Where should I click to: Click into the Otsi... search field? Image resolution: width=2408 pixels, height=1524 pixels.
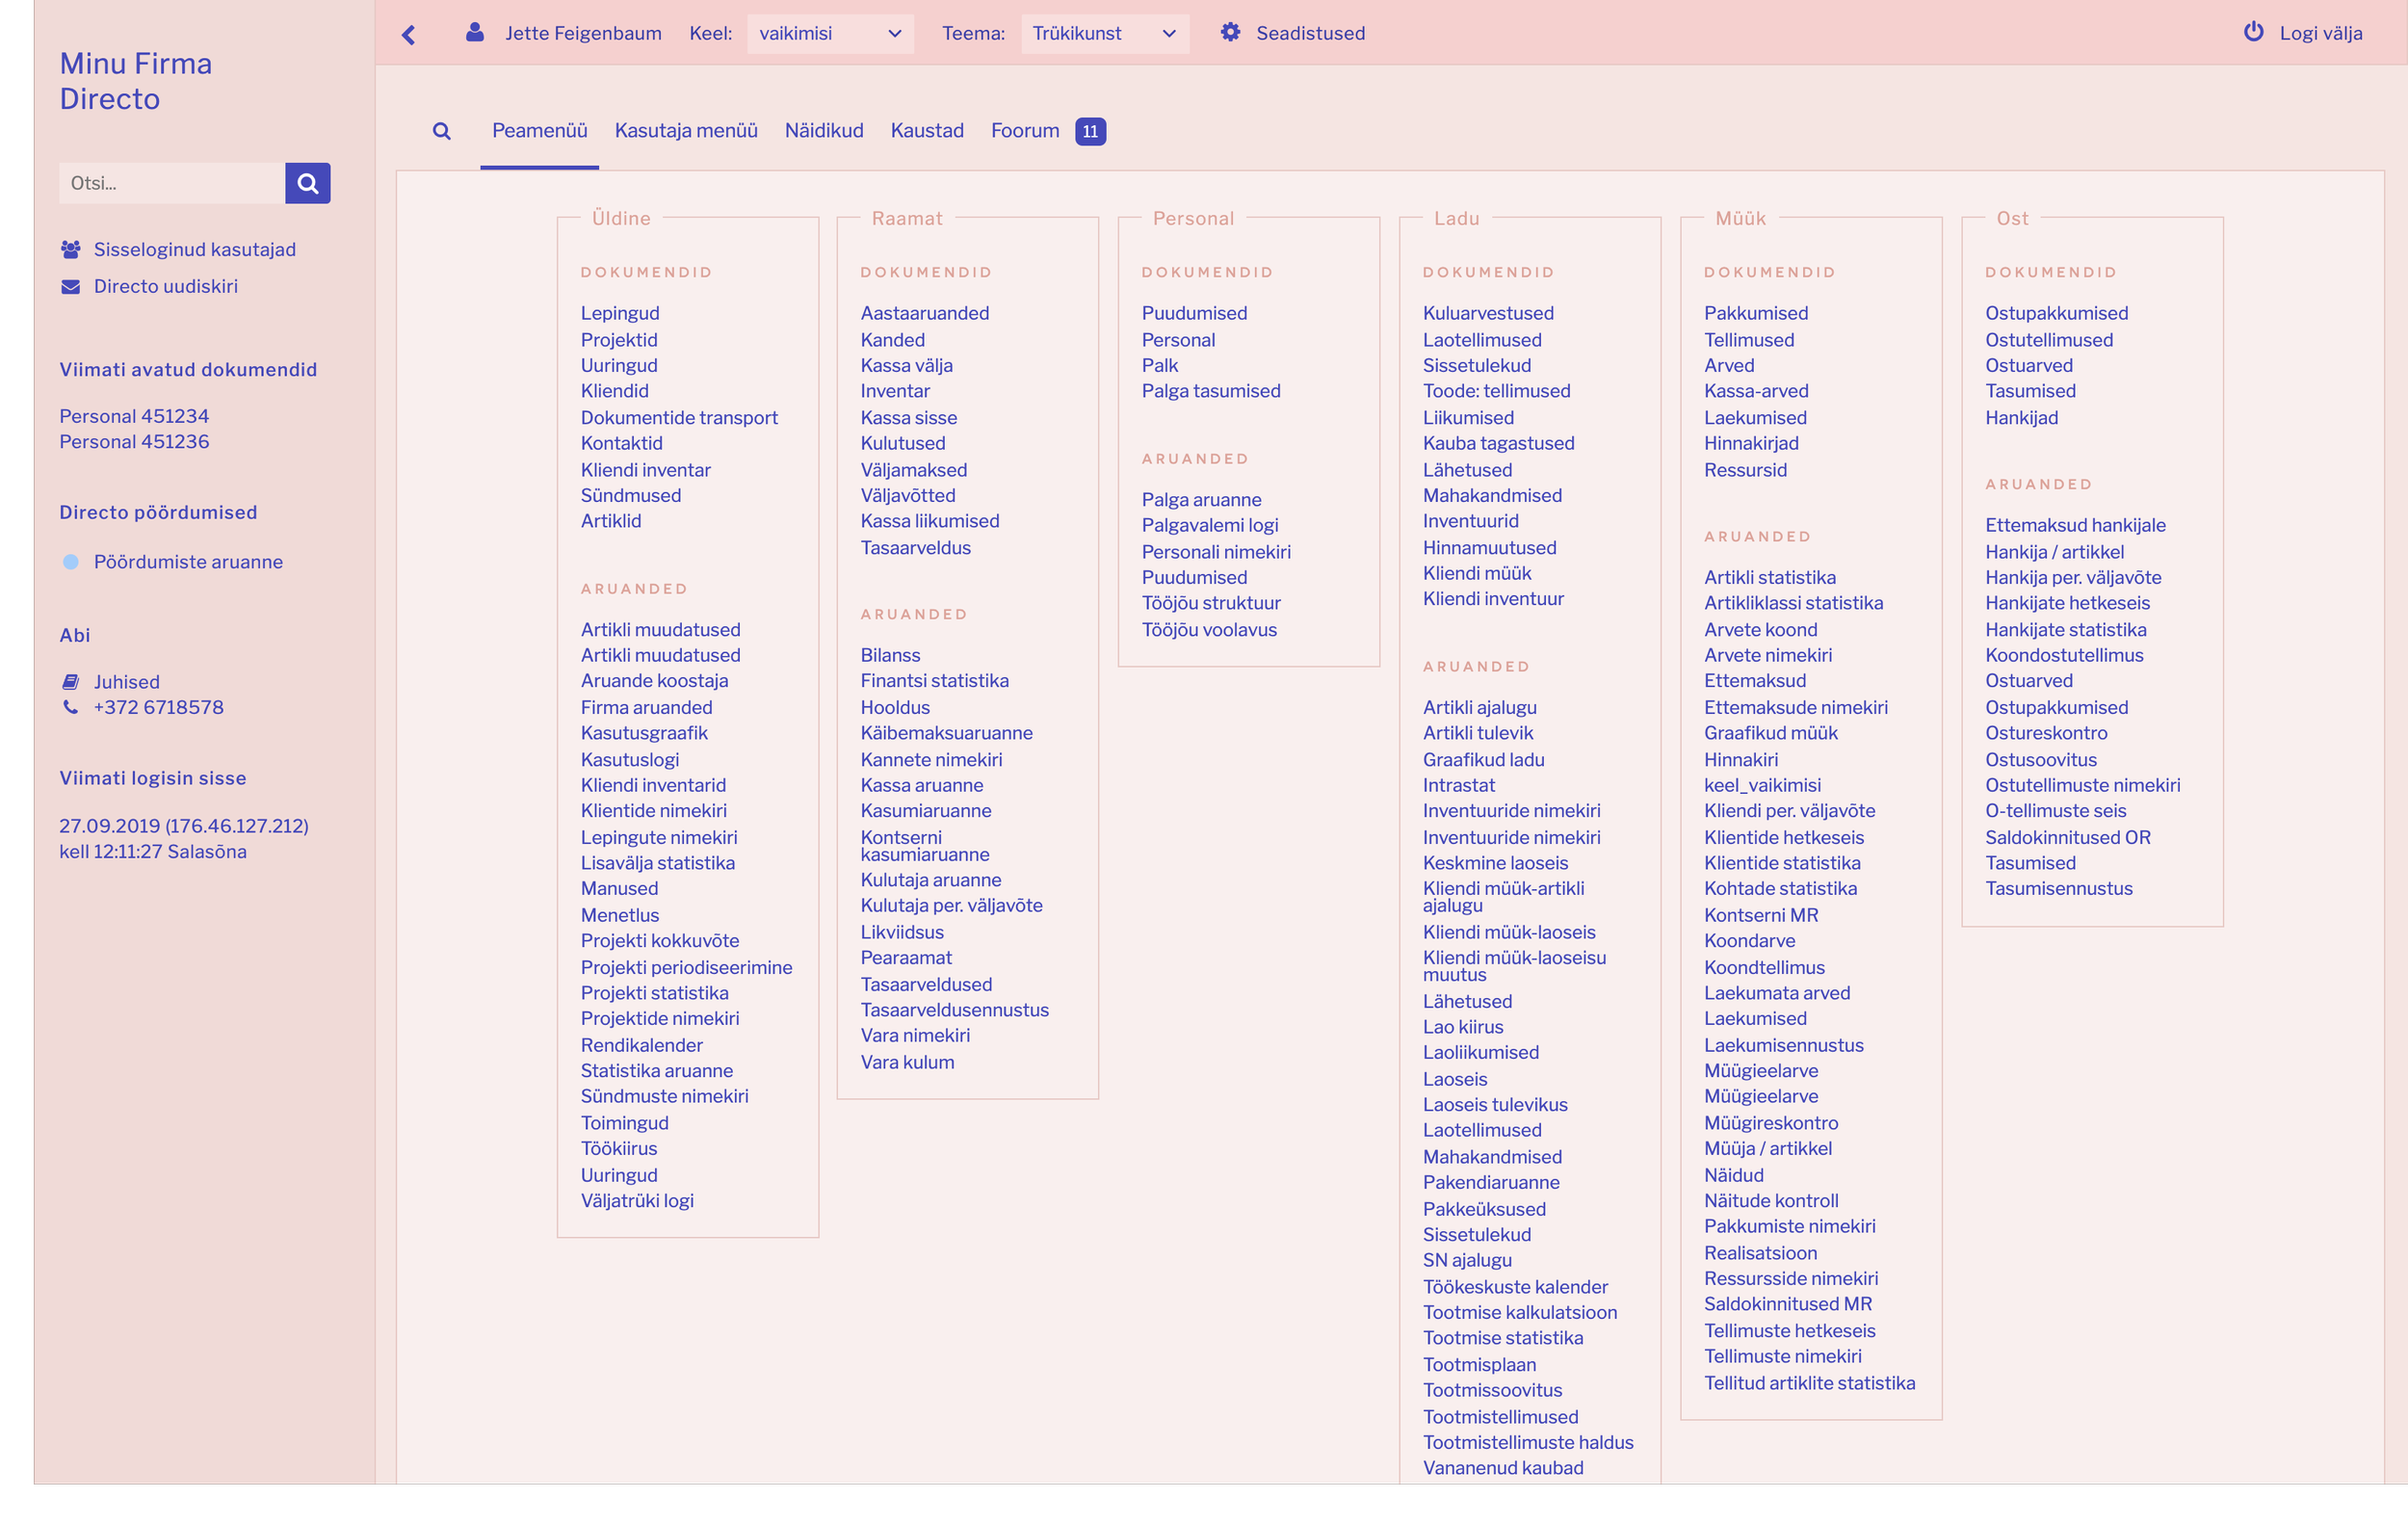172,183
